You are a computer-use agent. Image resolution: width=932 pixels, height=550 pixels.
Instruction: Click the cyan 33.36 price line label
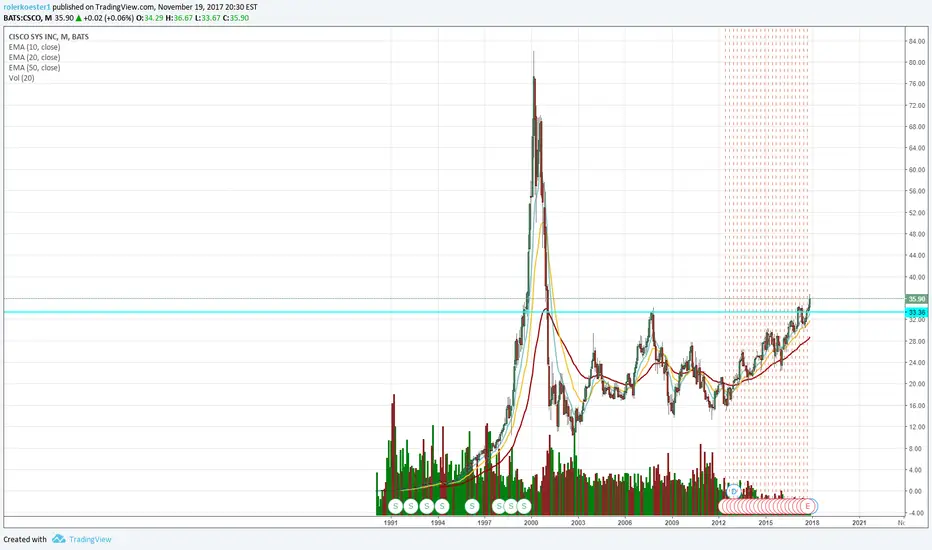(x=917, y=312)
